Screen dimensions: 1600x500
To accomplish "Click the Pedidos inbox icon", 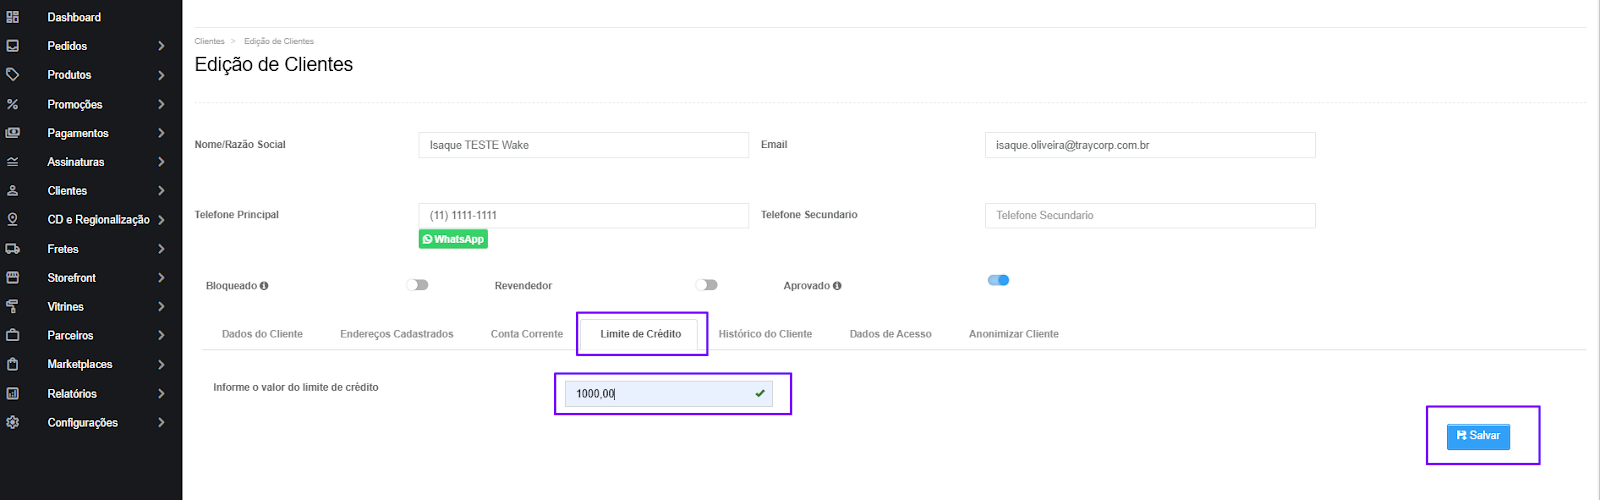I will [12, 46].
